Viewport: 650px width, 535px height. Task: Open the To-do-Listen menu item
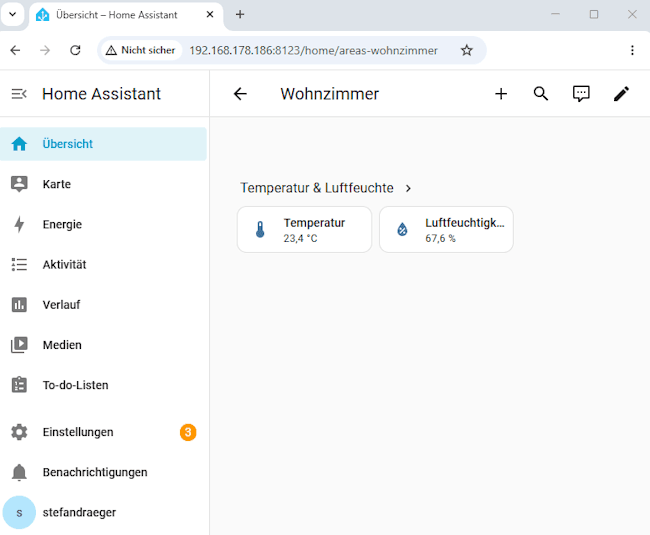coord(103,385)
